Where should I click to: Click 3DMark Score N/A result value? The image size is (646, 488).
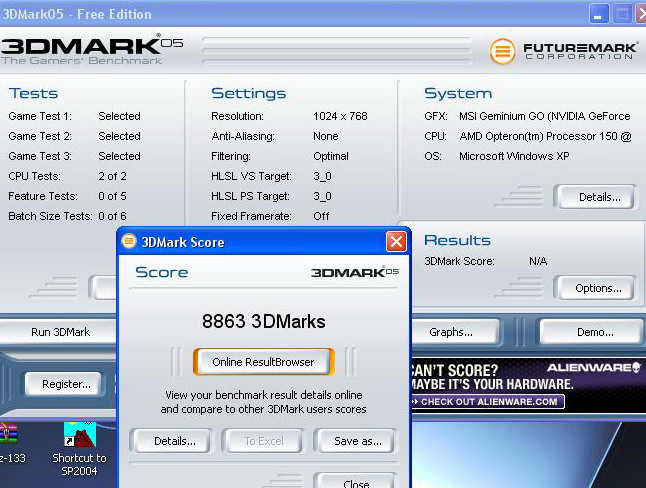click(x=538, y=261)
